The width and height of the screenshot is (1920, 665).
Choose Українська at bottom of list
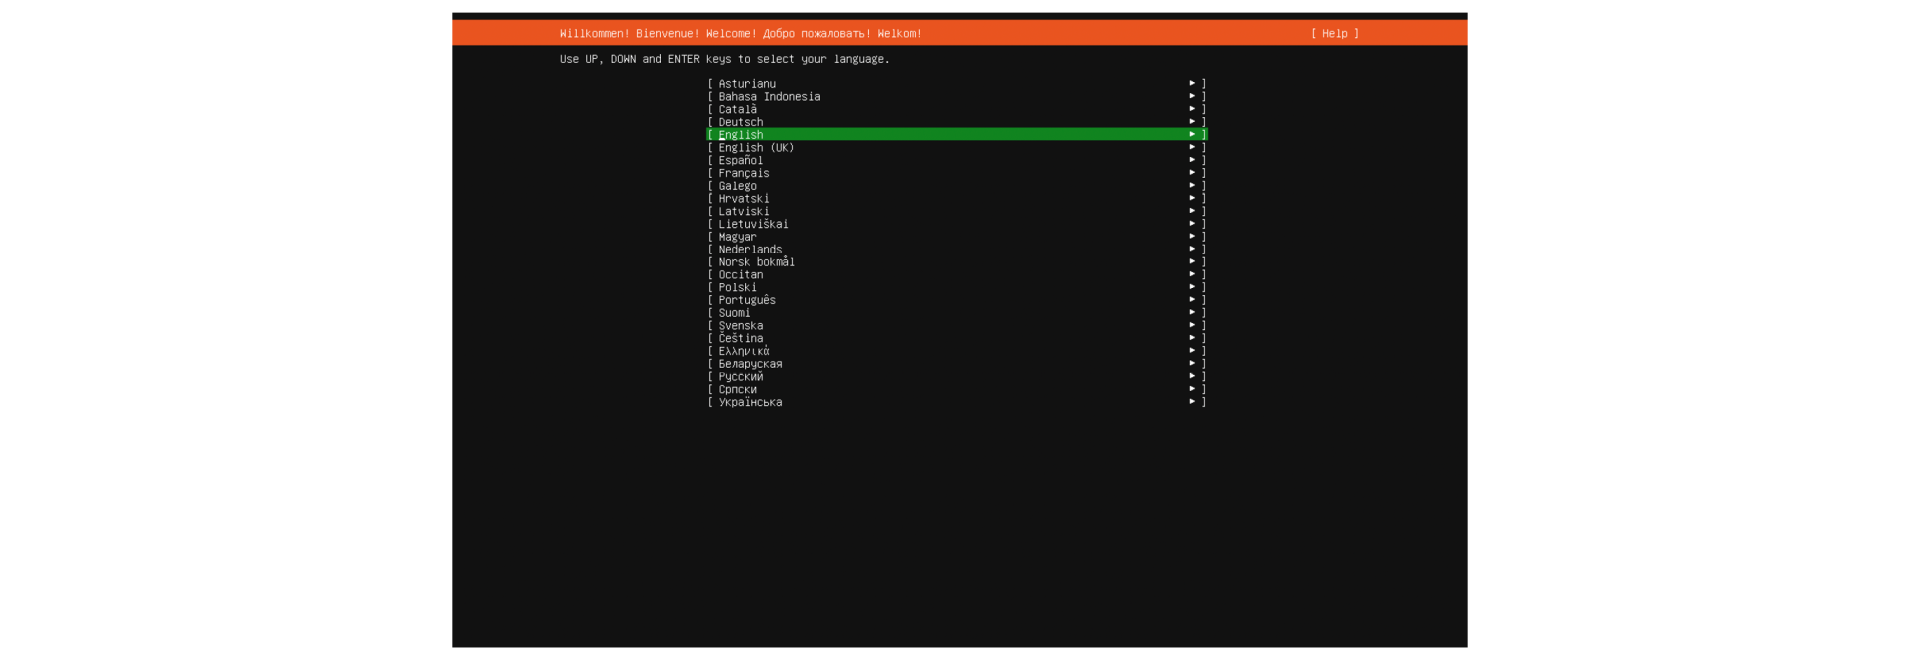pos(750,402)
